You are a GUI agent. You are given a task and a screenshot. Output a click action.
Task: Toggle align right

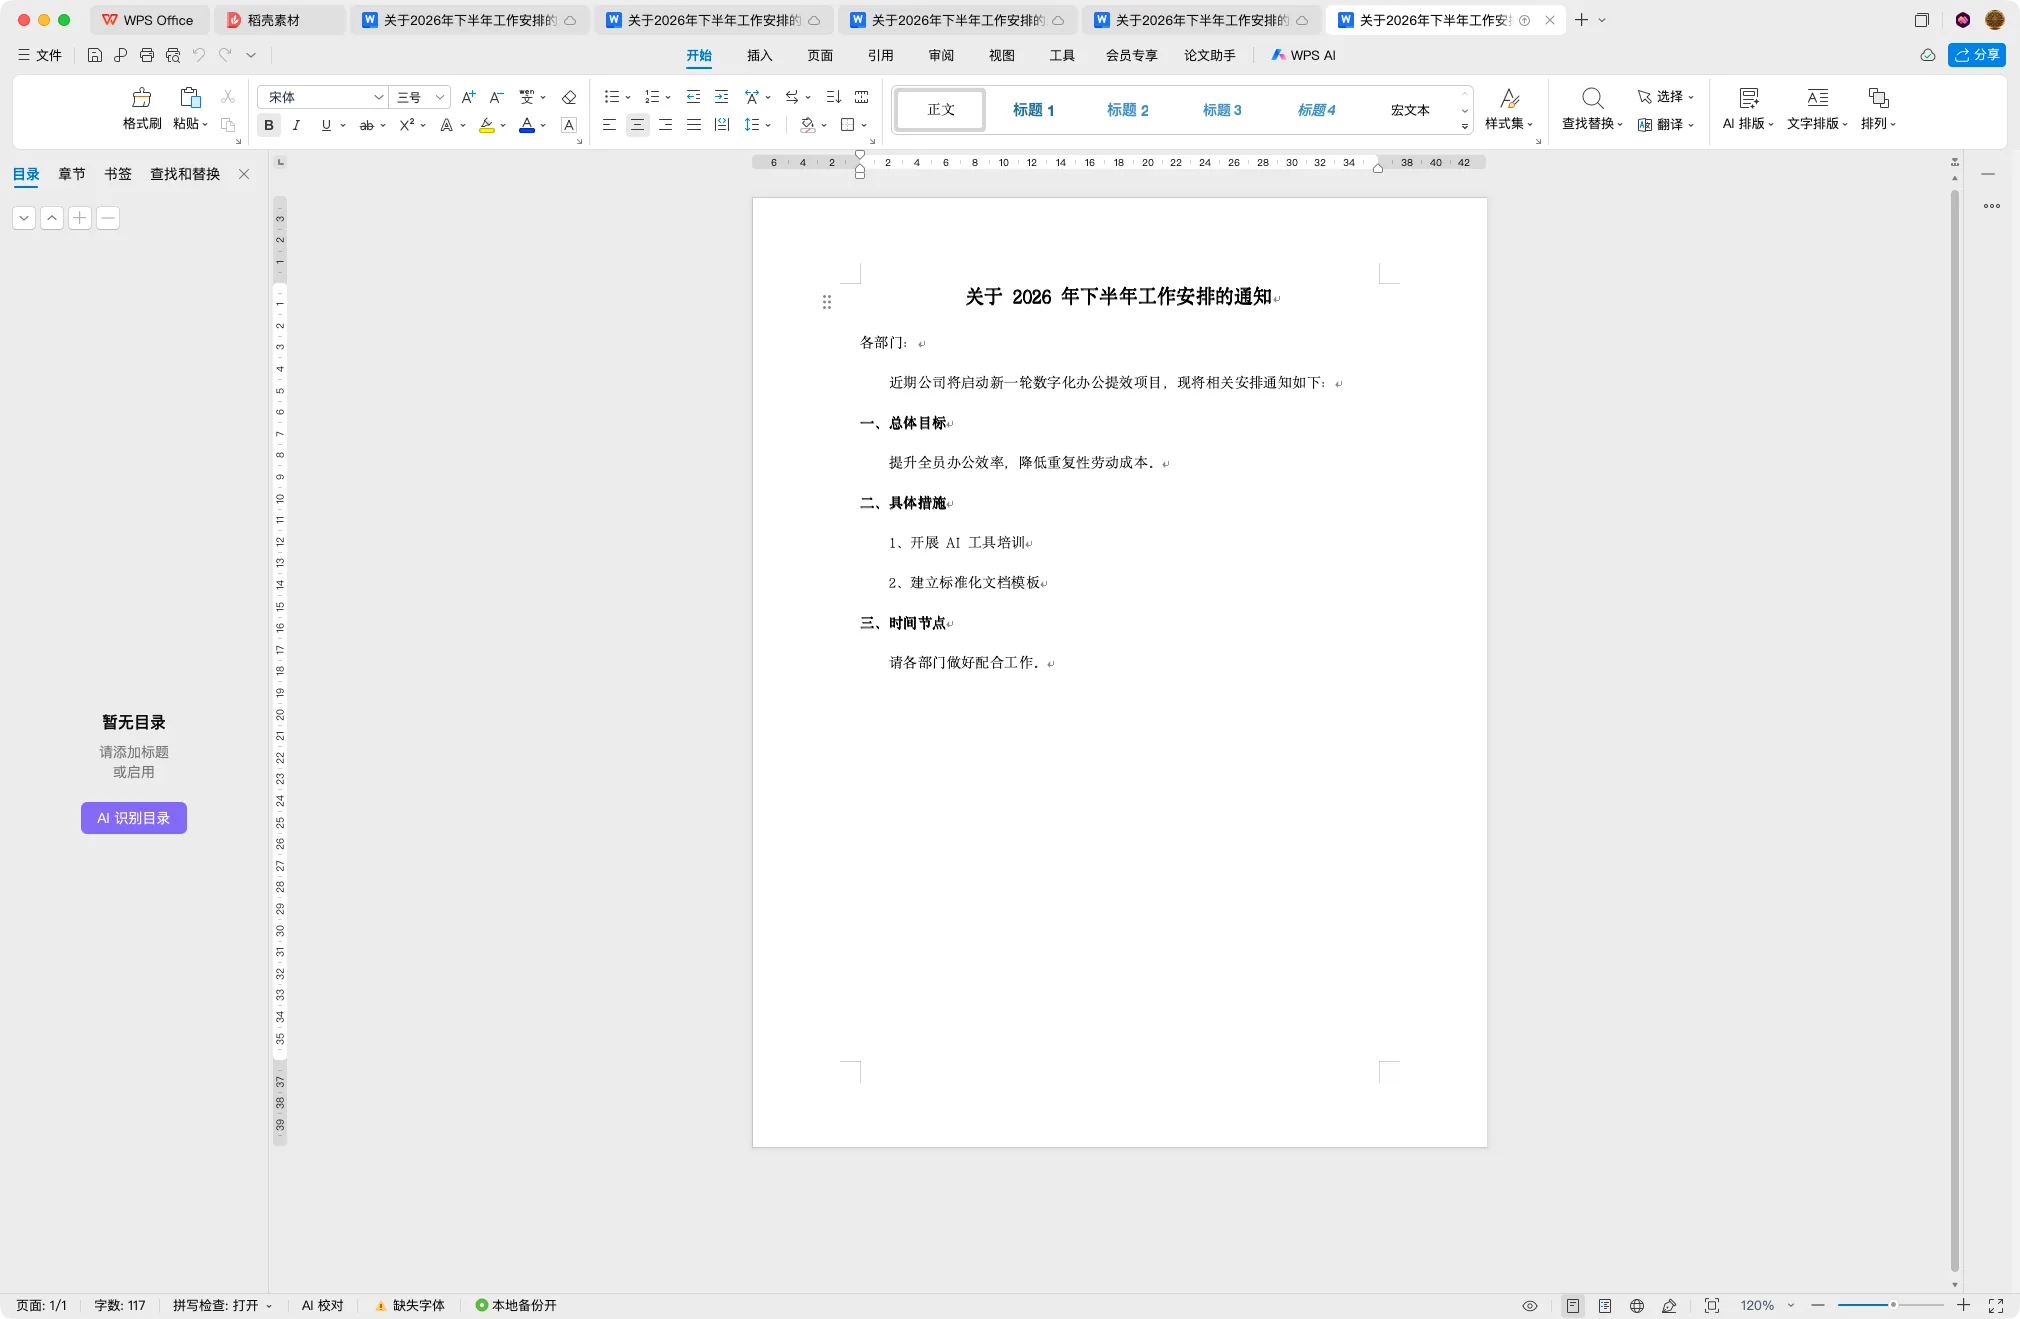point(665,125)
